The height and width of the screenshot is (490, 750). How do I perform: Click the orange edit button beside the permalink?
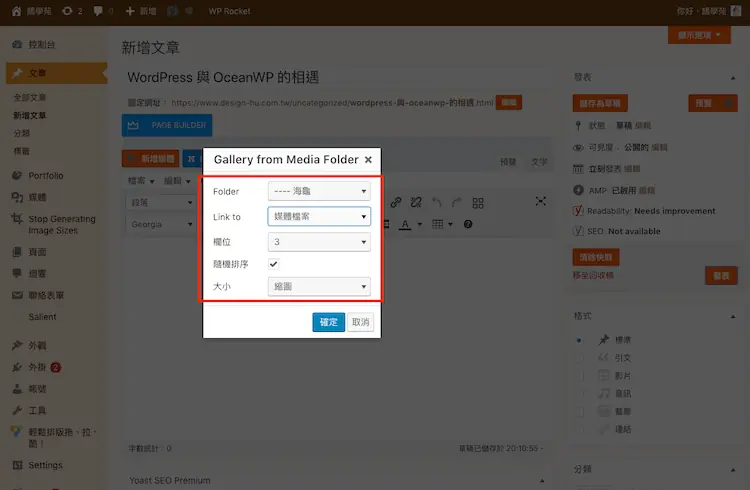click(x=508, y=102)
